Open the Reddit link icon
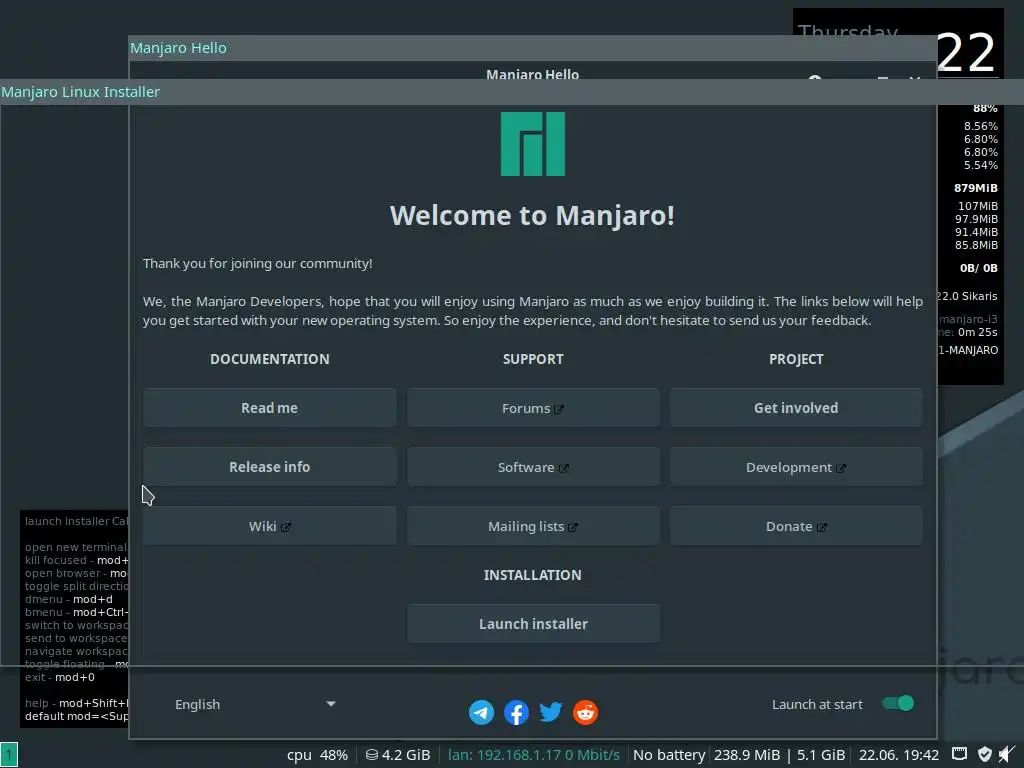This screenshot has width=1024, height=768. [x=585, y=712]
